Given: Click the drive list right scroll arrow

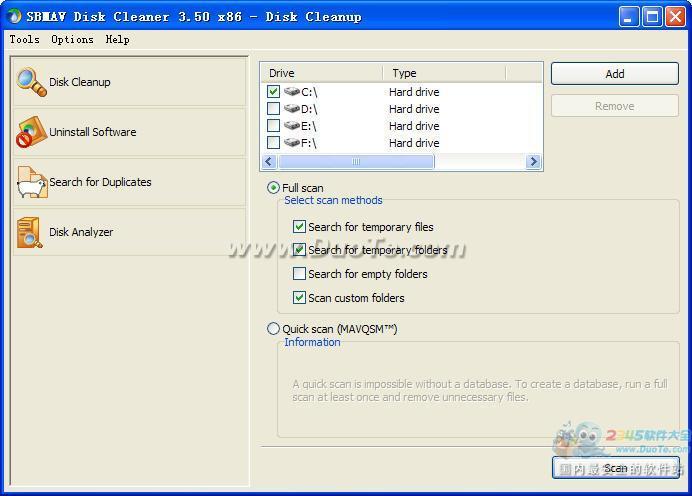Looking at the screenshot, I should [533, 162].
